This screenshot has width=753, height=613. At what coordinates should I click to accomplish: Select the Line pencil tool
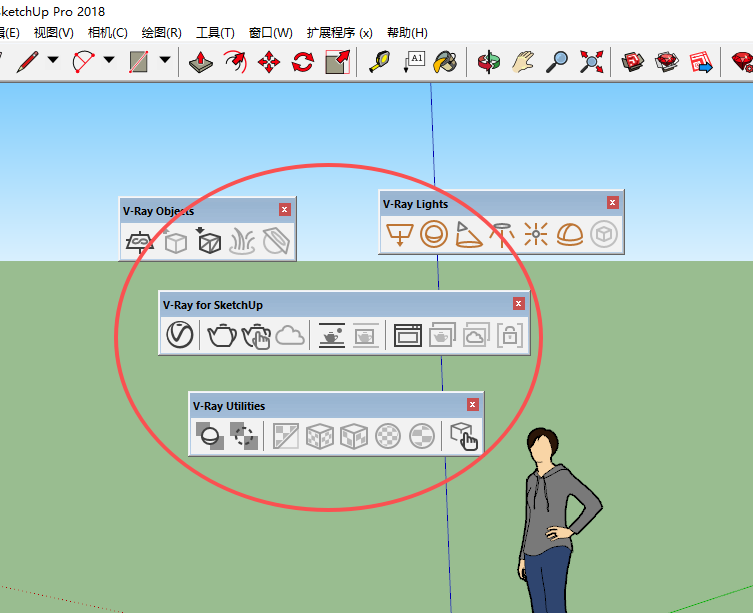[27, 61]
